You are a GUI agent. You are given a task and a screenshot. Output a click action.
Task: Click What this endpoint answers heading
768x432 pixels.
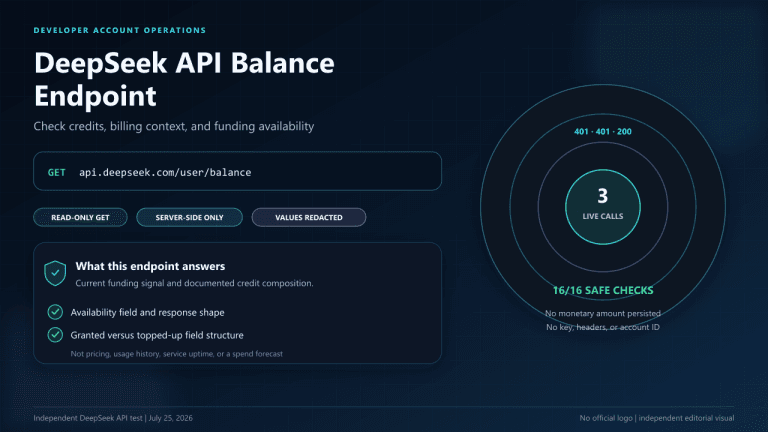150,266
